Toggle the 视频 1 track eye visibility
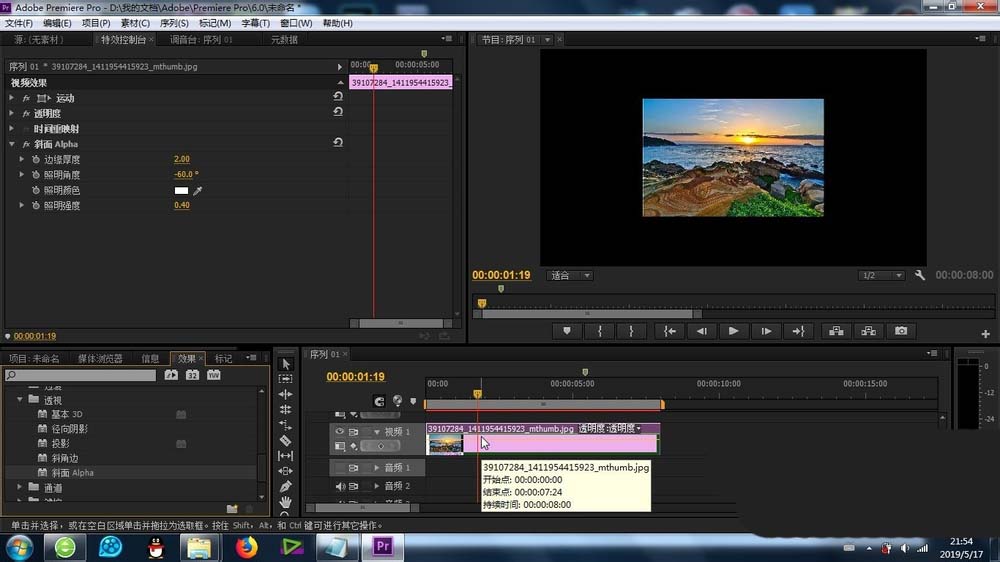This screenshot has width=1000, height=562. coord(340,432)
